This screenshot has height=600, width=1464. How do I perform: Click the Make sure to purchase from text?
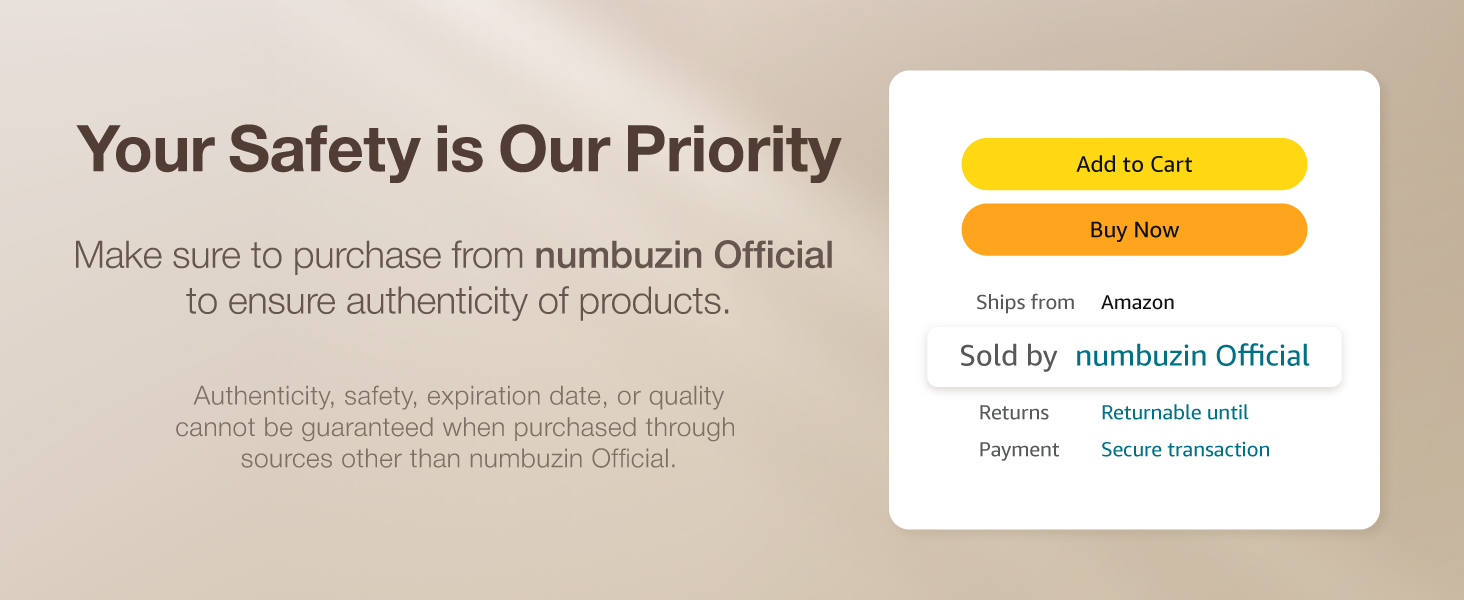click(x=300, y=255)
